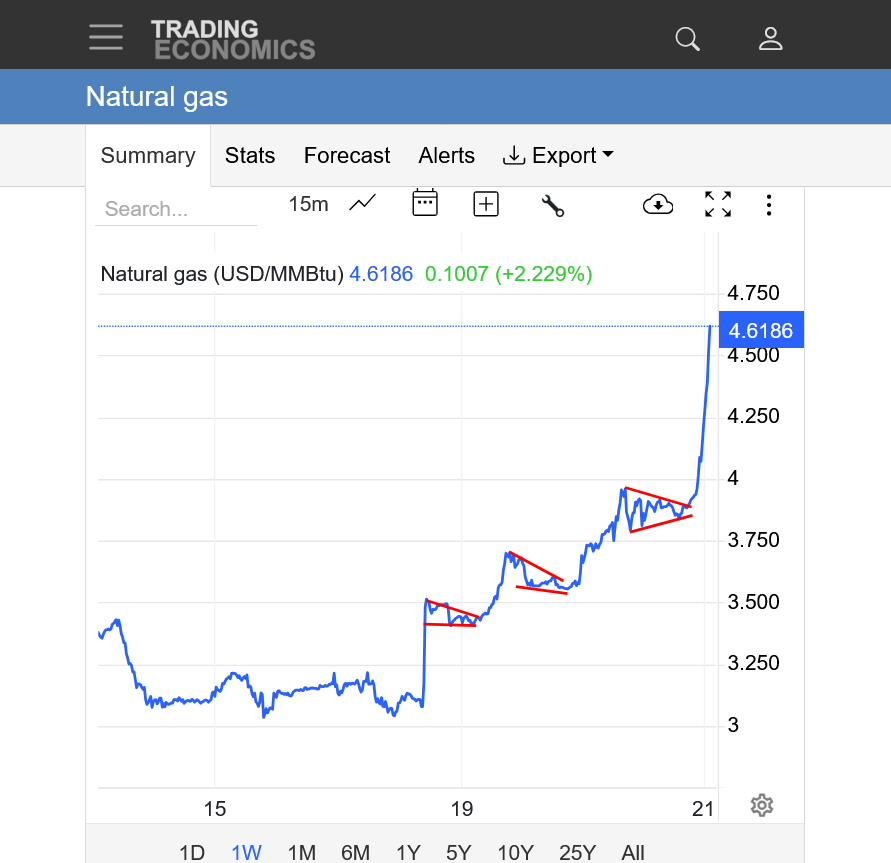
Task: Choose the 25Y time range
Action: click(x=577, y=852)
